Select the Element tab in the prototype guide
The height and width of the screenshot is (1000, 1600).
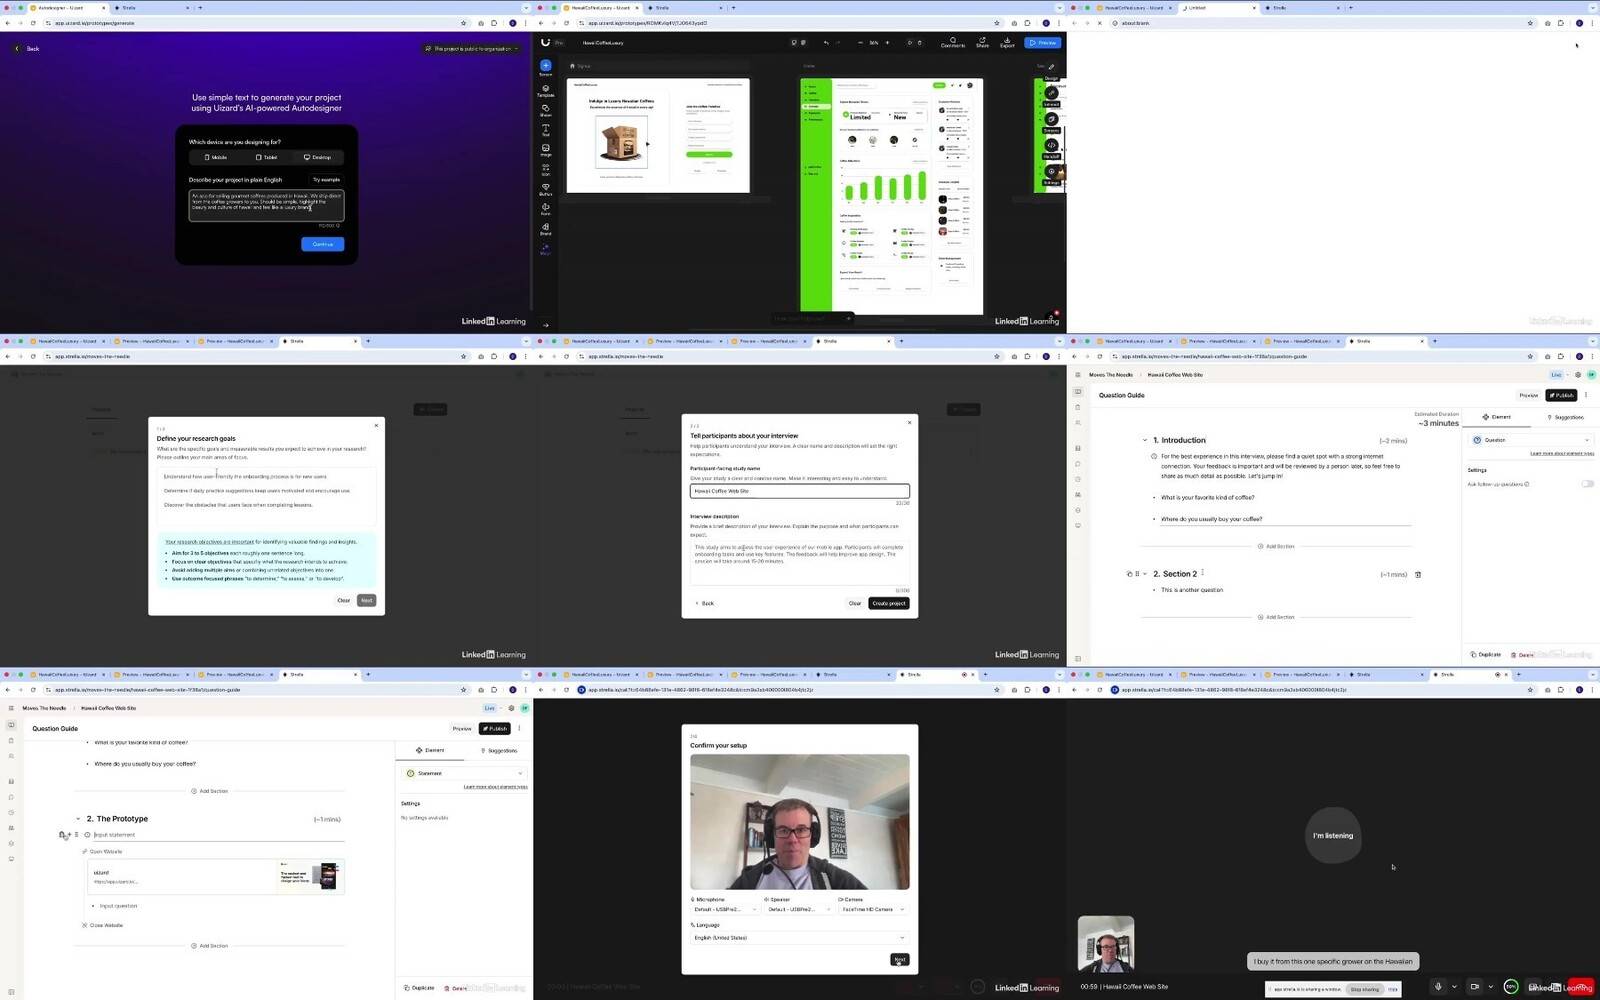(x=430, y=750)
